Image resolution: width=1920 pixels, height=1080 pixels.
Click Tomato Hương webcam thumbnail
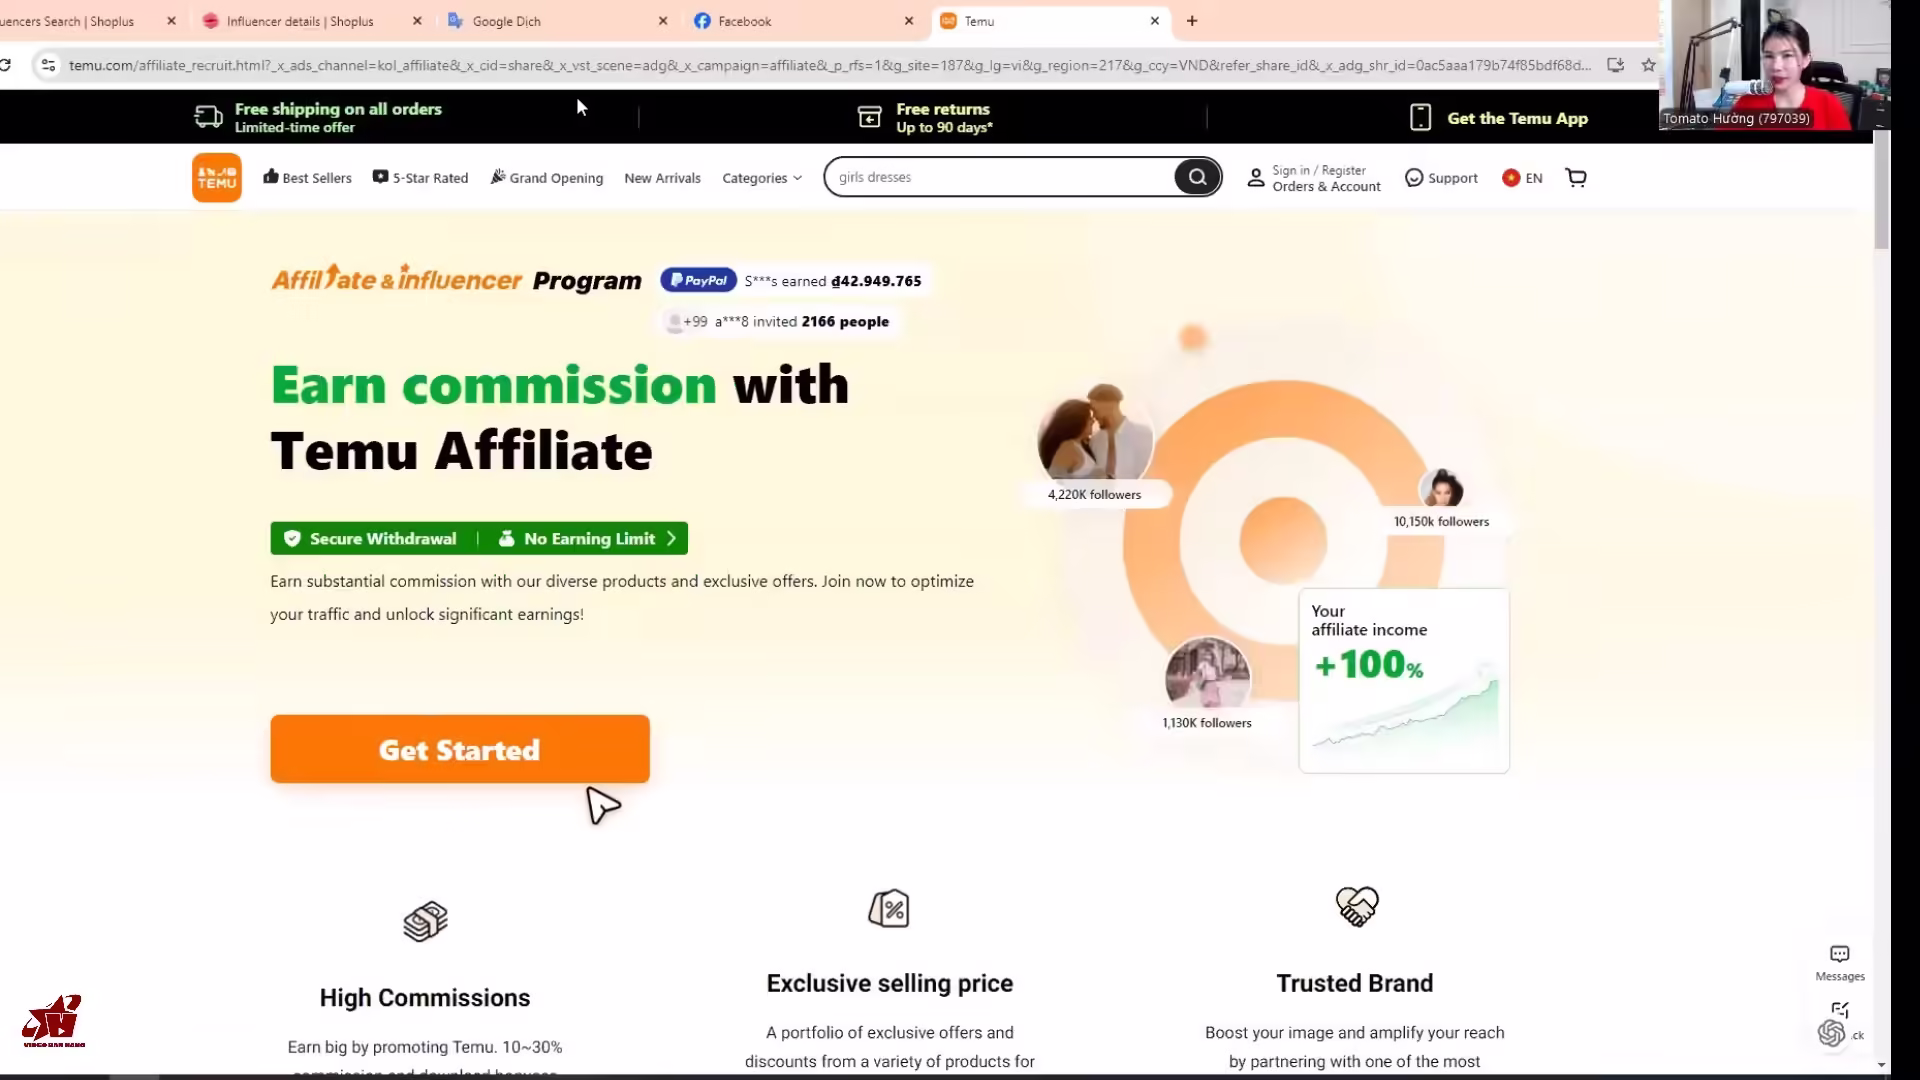pyautogui.click(x=1774, y=65)
